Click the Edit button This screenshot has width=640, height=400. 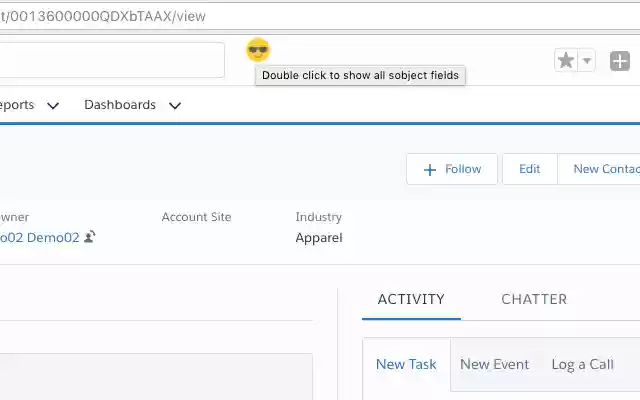point(530,169)
